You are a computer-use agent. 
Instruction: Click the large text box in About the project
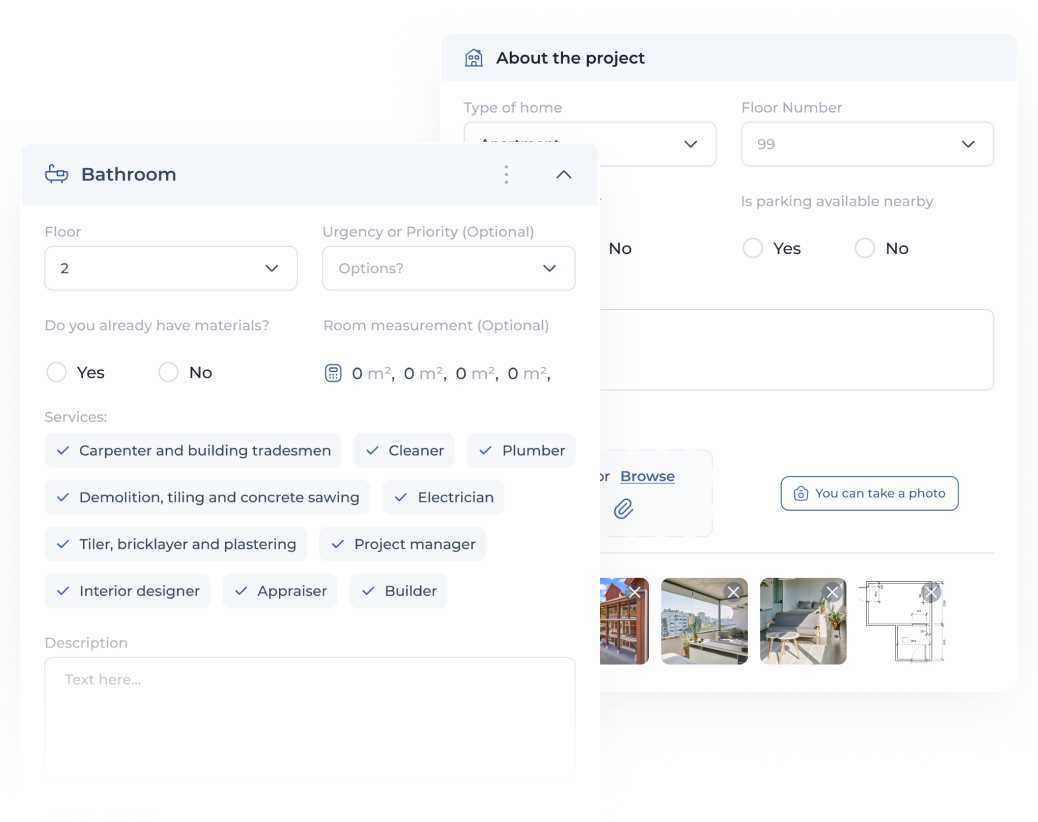pyautogui.click(x=797, y=349)
